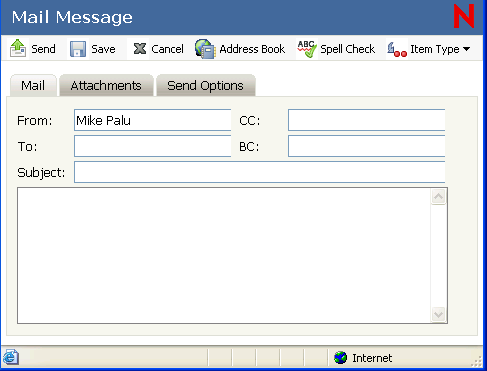Click the window resize grip in the status bar
Screen dimensions: 487x371
pos(477,362)
